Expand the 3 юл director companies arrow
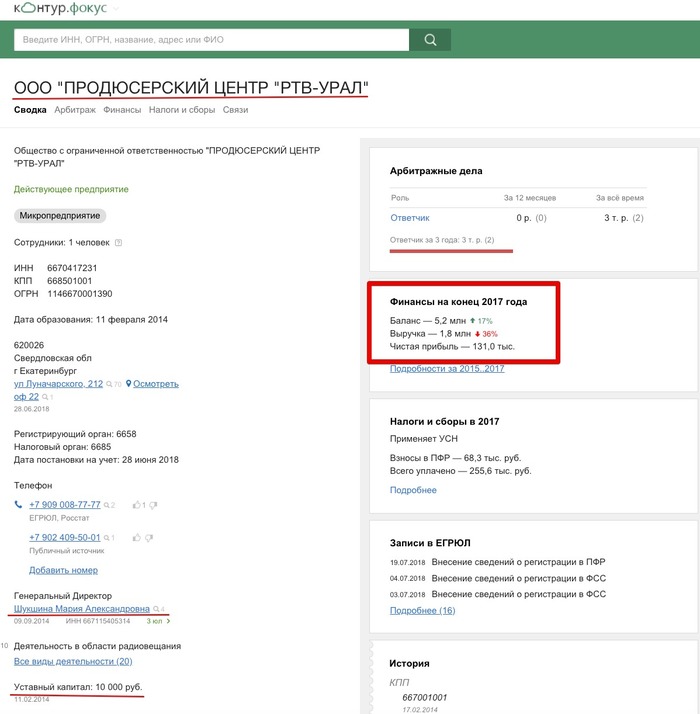 169,621
